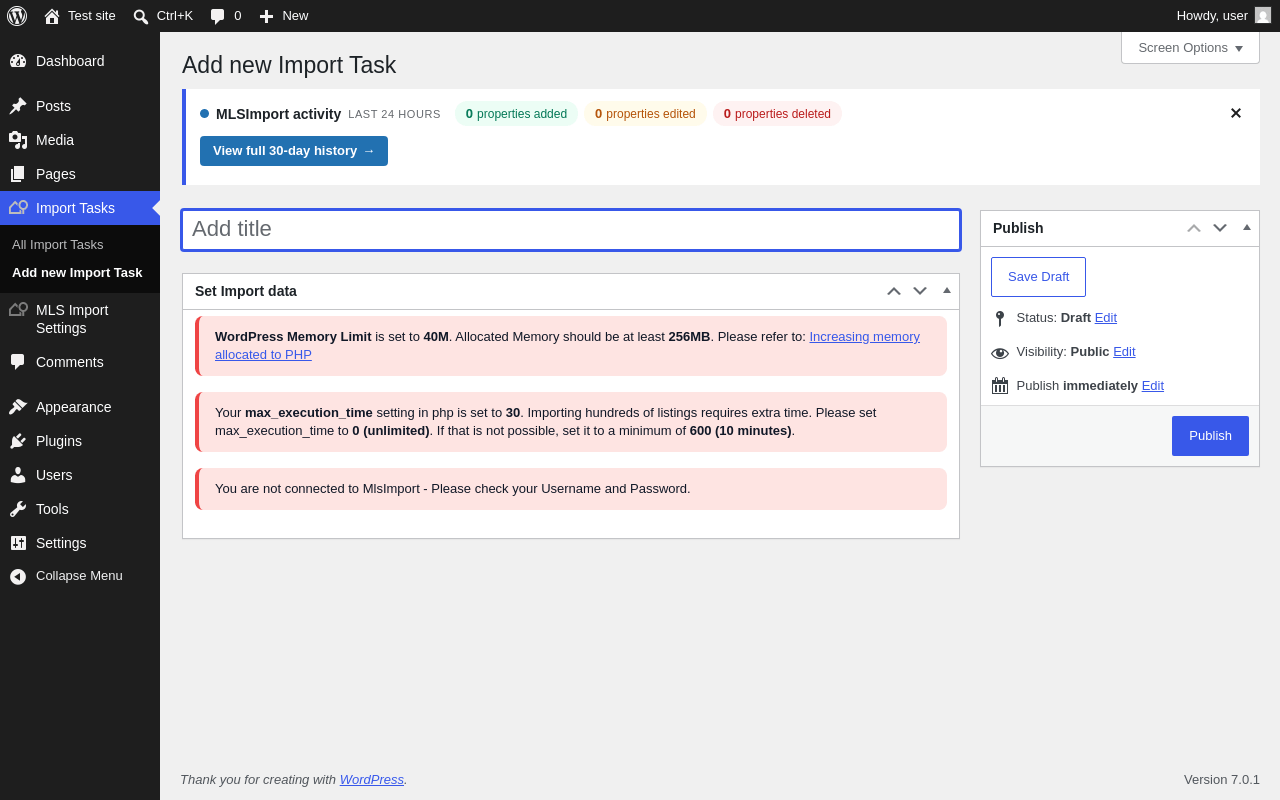
Task: Click the Publish calendar icon
Action: pos(1000,386)
